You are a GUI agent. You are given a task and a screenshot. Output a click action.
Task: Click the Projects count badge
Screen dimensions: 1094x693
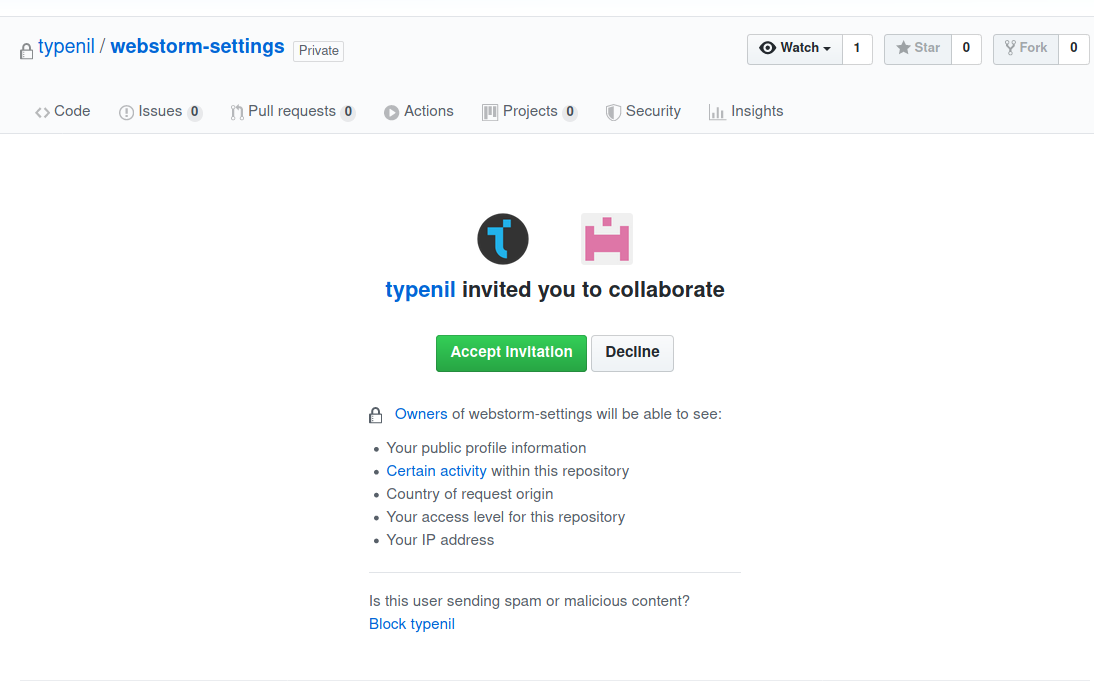pos(570,112)
